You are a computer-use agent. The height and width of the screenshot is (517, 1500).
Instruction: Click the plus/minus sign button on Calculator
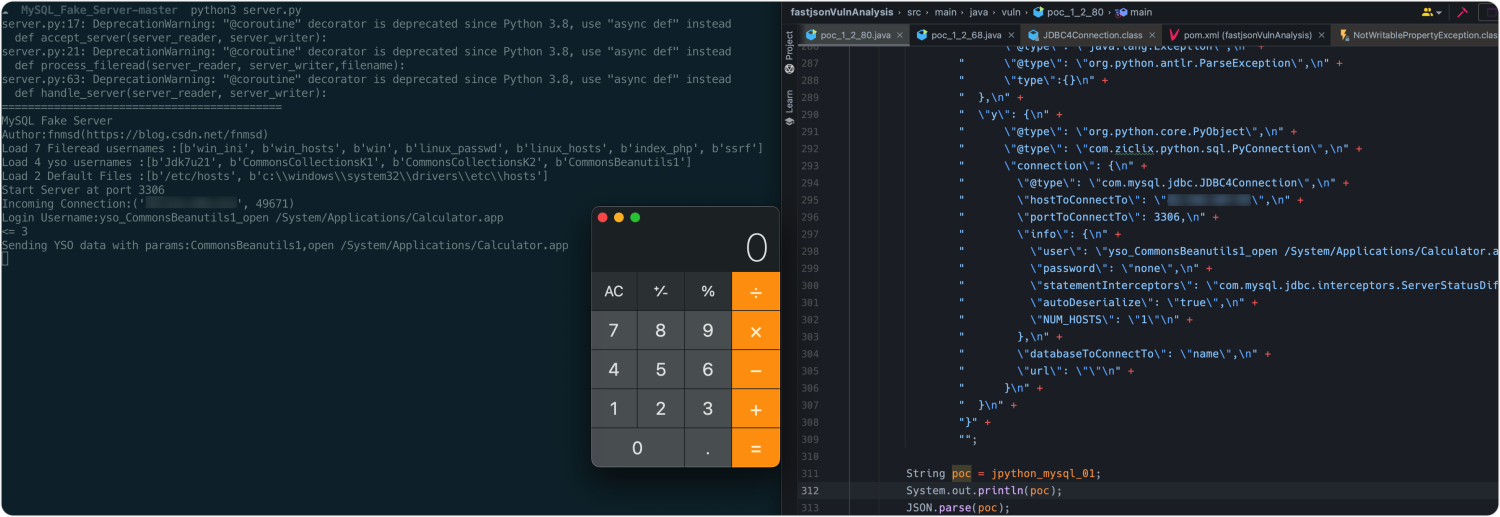coord(661,291)
